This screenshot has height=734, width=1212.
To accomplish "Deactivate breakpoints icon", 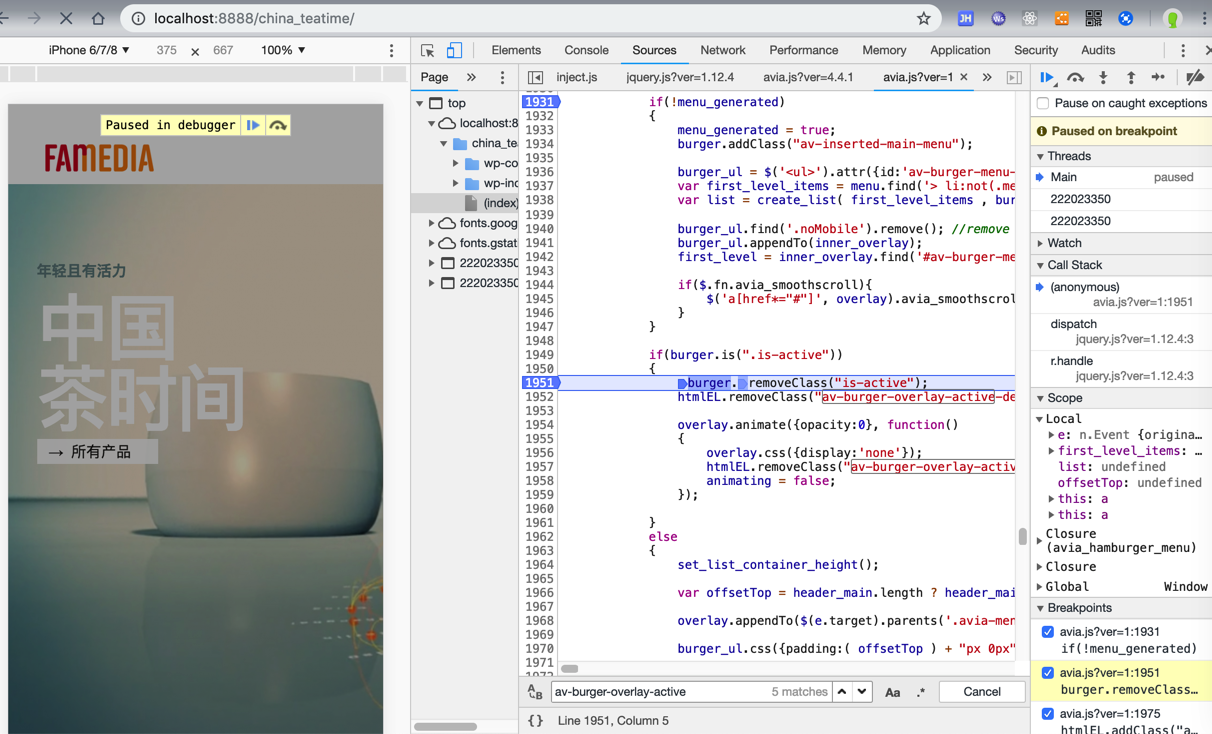I will [x=1195, y=78].
